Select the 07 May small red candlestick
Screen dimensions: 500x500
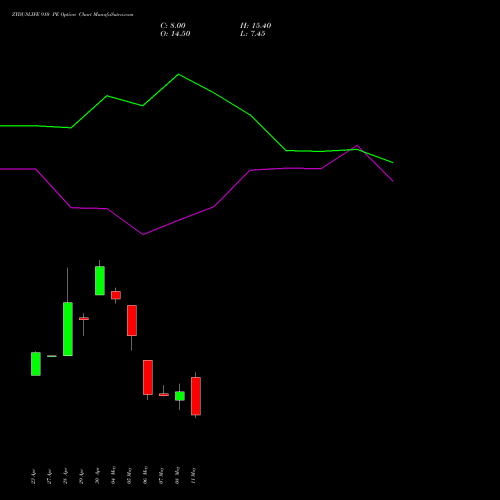(x=164, y=394)
